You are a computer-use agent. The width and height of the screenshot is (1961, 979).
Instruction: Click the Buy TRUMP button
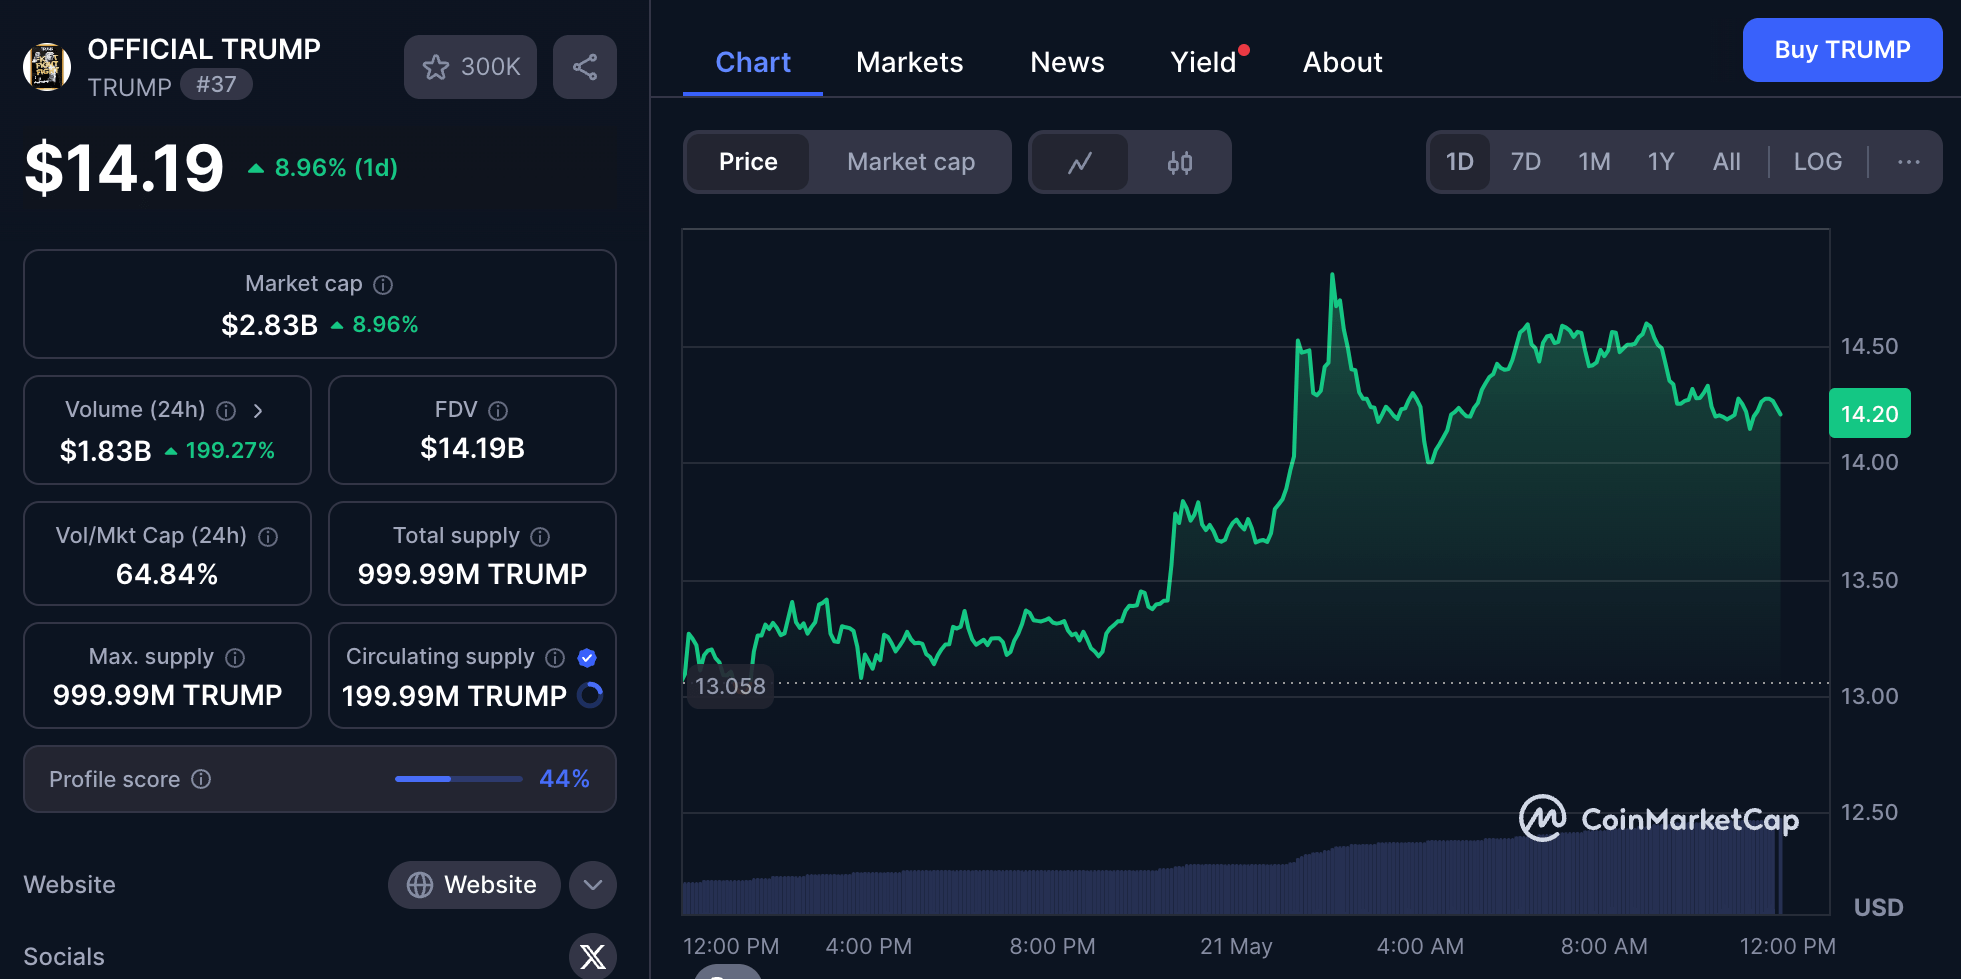click(x=1842, y=50)
